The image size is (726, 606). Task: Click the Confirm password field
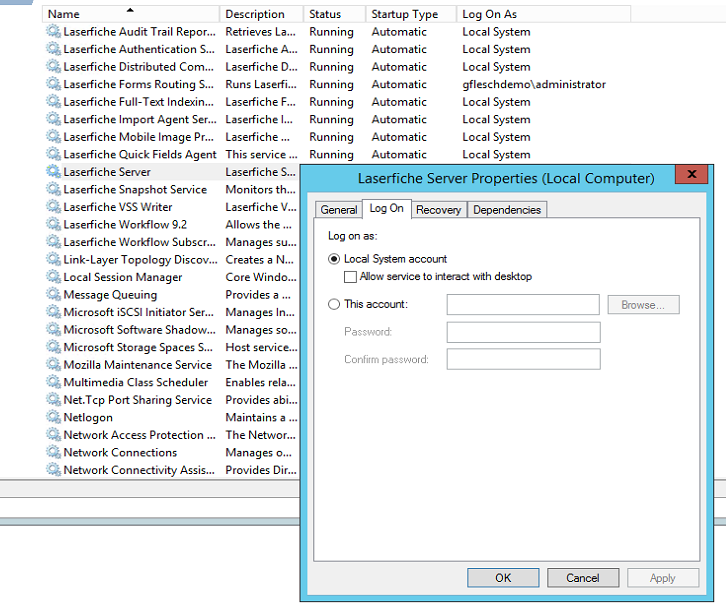(524, 359)
